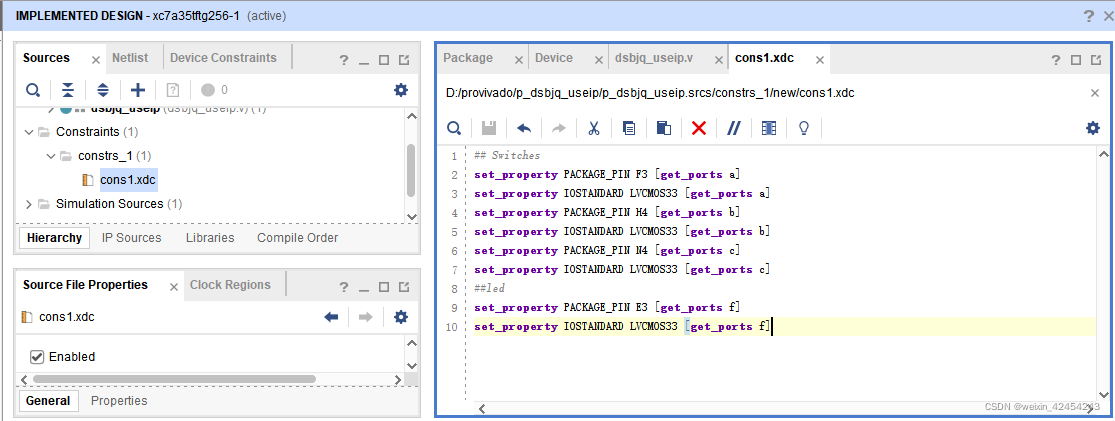Open the Package tab
This screenshot has height=421, width=1115.
[x=468, y=58]
